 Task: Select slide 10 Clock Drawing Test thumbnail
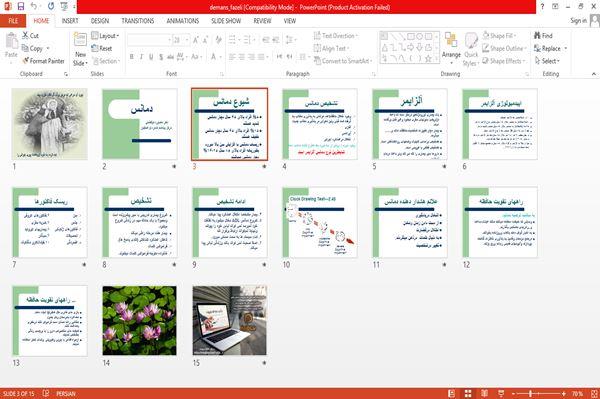[320, 222]
